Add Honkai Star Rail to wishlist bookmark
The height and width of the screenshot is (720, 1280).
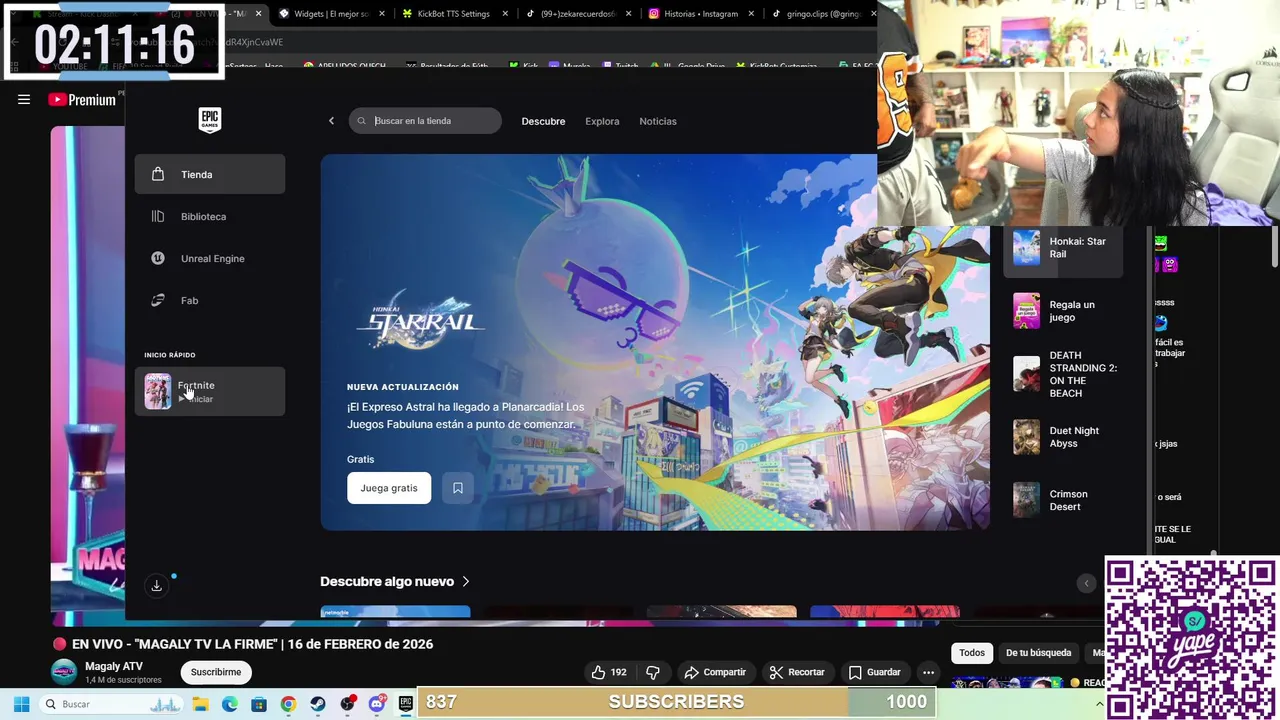tap(458, 488)
